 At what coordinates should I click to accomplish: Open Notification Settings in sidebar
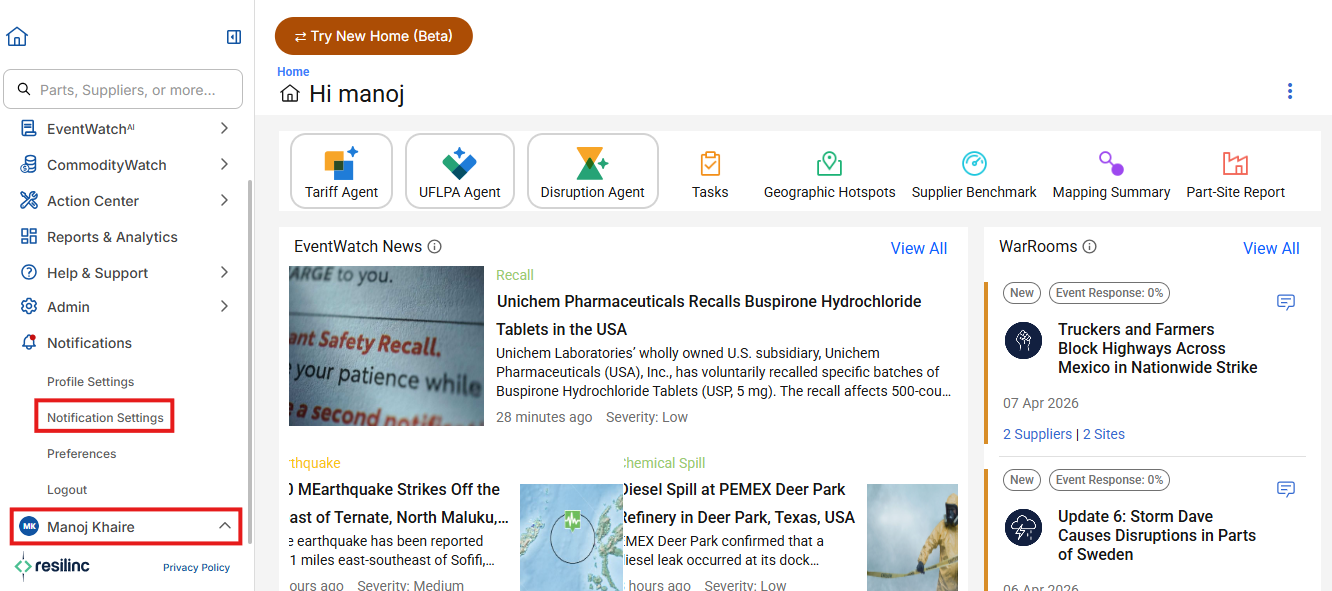pos(105,417)
